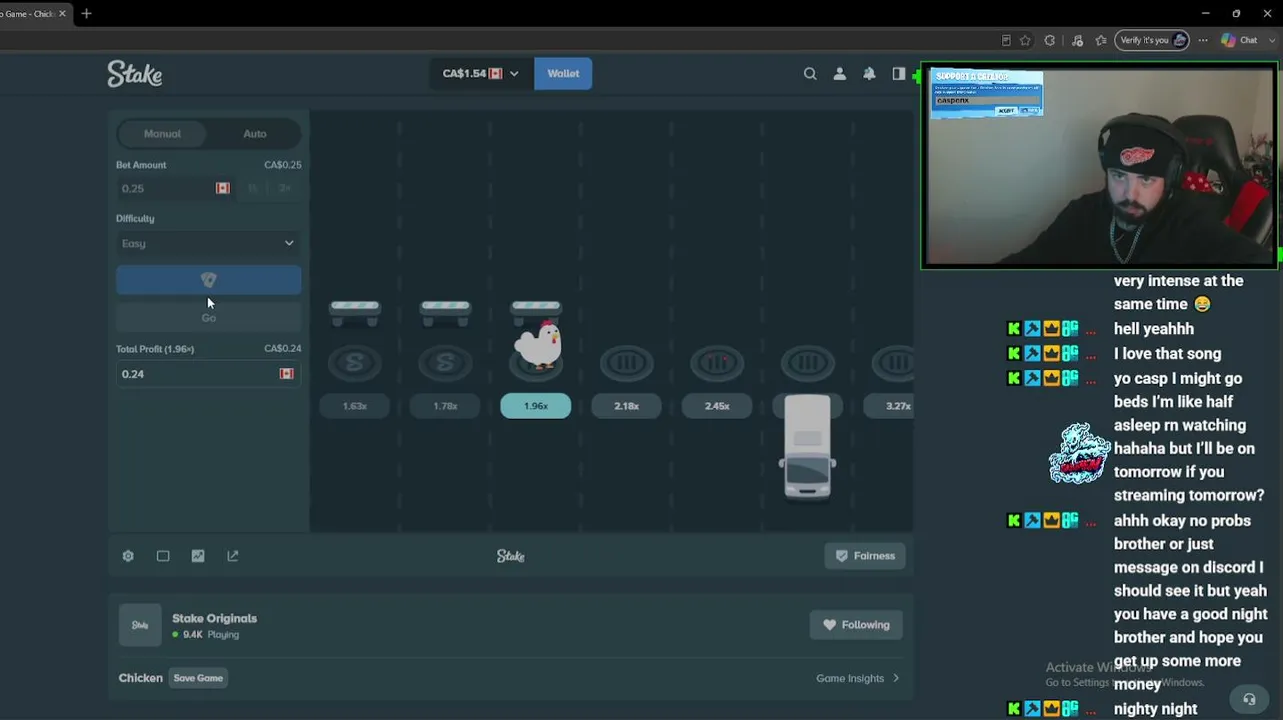Open the Fairness dialog

coord(865,556)
